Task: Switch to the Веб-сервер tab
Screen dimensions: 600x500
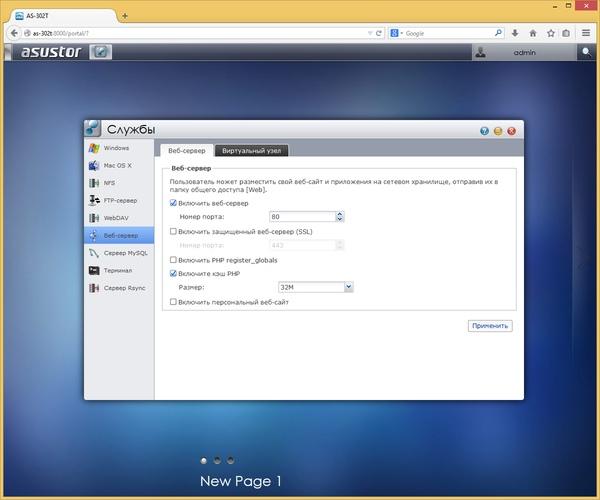Action: click(x=187, y=151)
